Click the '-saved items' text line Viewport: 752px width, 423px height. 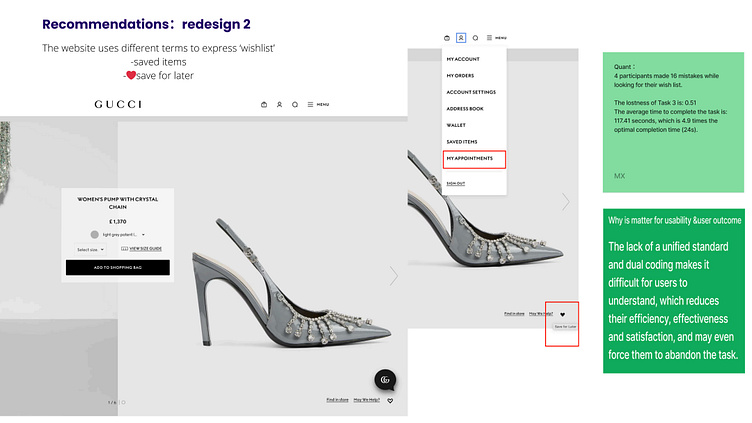point(158,62)
